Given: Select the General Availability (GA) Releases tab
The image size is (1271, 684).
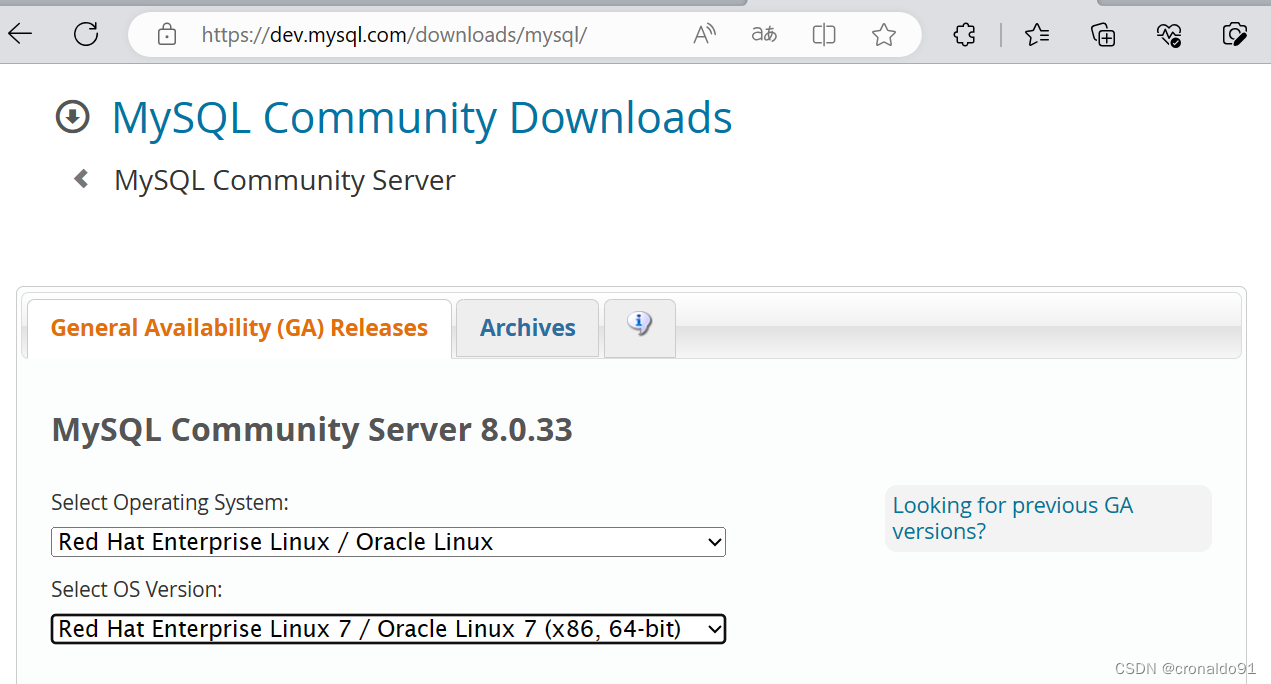Looking at the screenshot, I should [238, 327].
